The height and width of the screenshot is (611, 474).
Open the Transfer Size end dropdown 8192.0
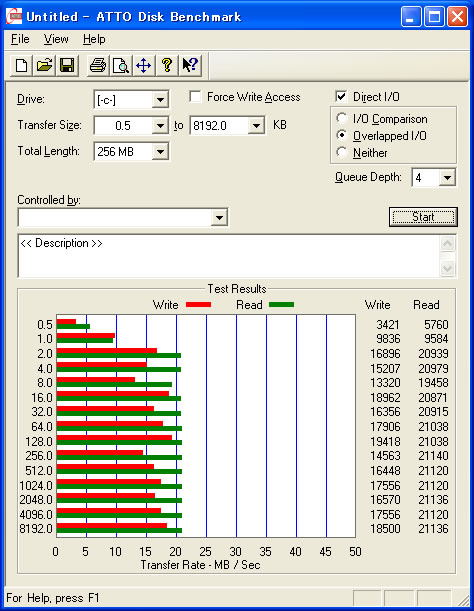pyautogui.click(x=256, y=125)
